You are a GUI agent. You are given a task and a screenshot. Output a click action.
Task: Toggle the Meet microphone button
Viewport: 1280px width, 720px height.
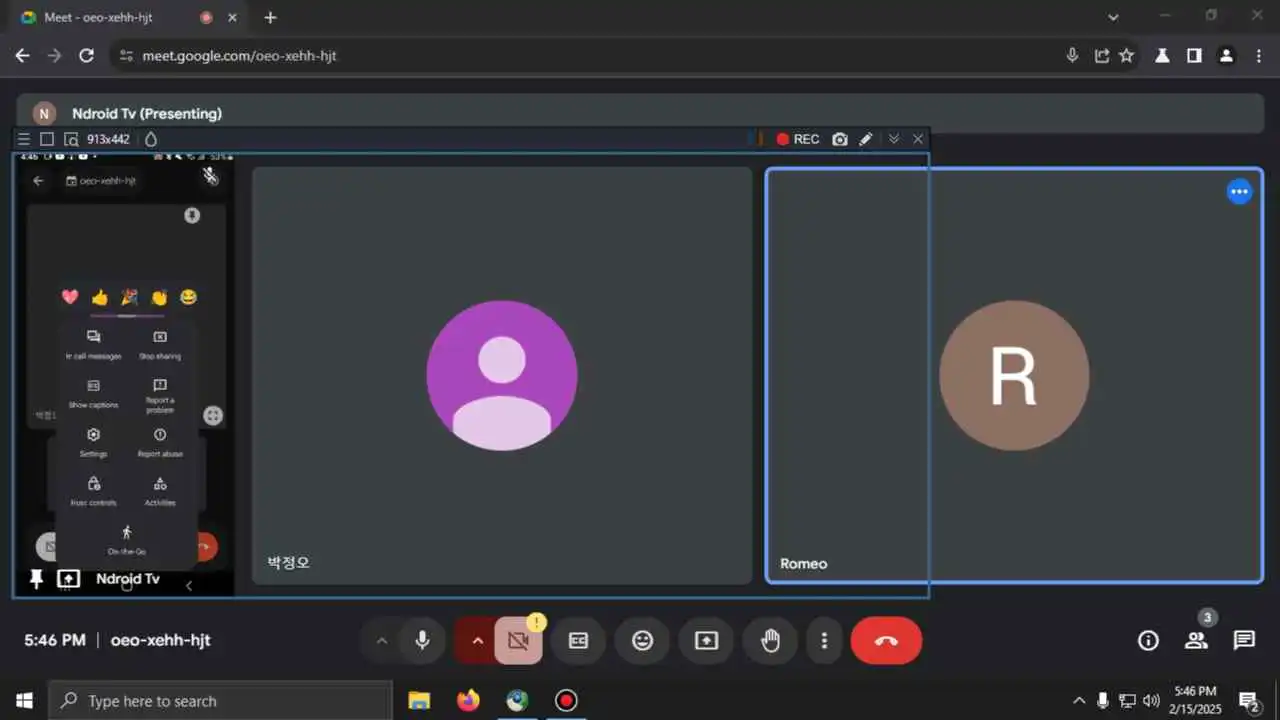(422, 641)
